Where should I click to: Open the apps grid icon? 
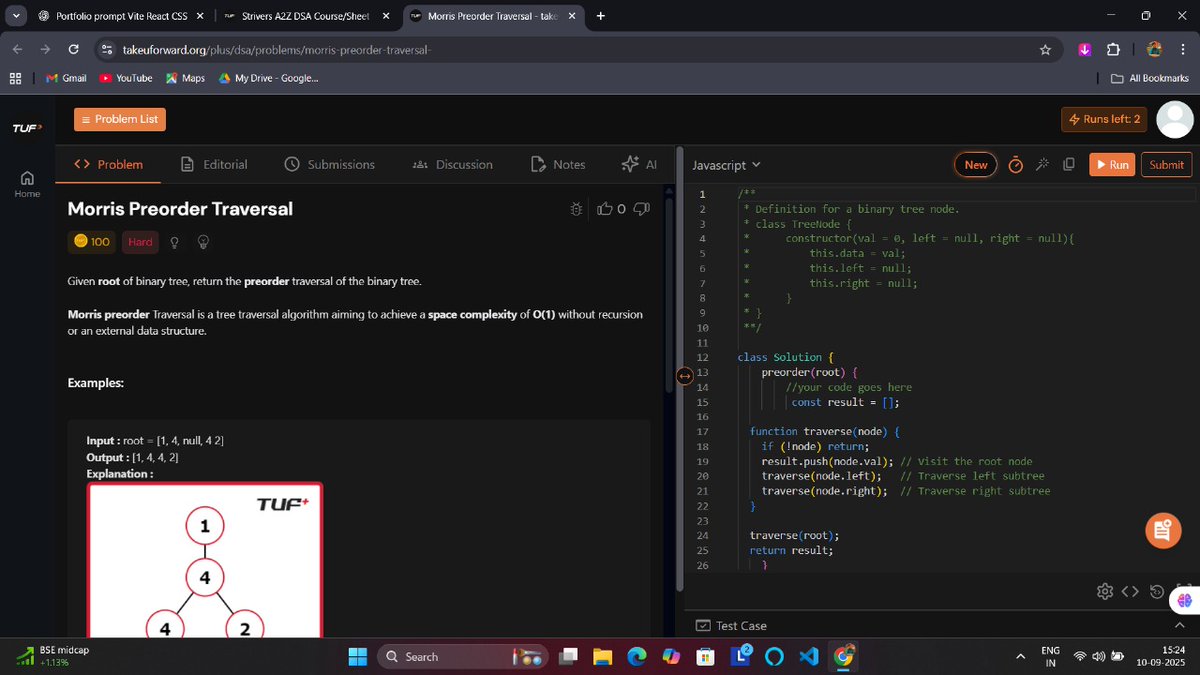(16, 78)
